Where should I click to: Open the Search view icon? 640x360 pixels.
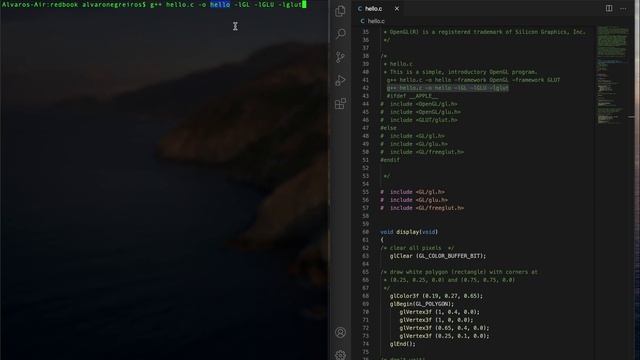point(340,33)
